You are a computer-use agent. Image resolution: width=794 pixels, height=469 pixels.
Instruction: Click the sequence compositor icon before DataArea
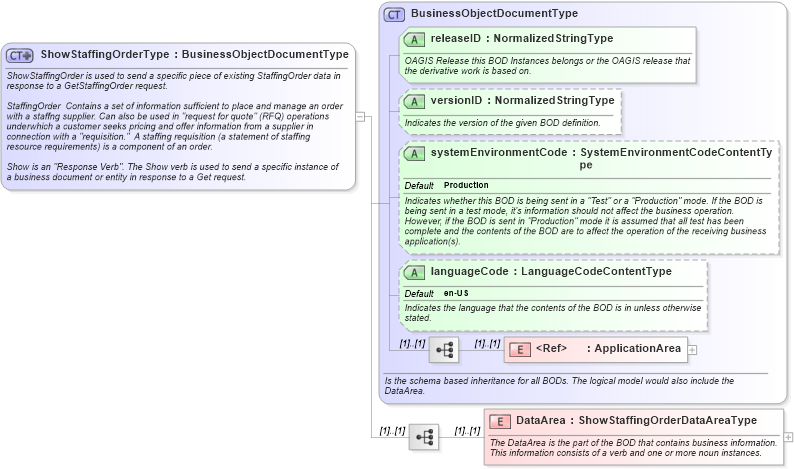point(424,437)
